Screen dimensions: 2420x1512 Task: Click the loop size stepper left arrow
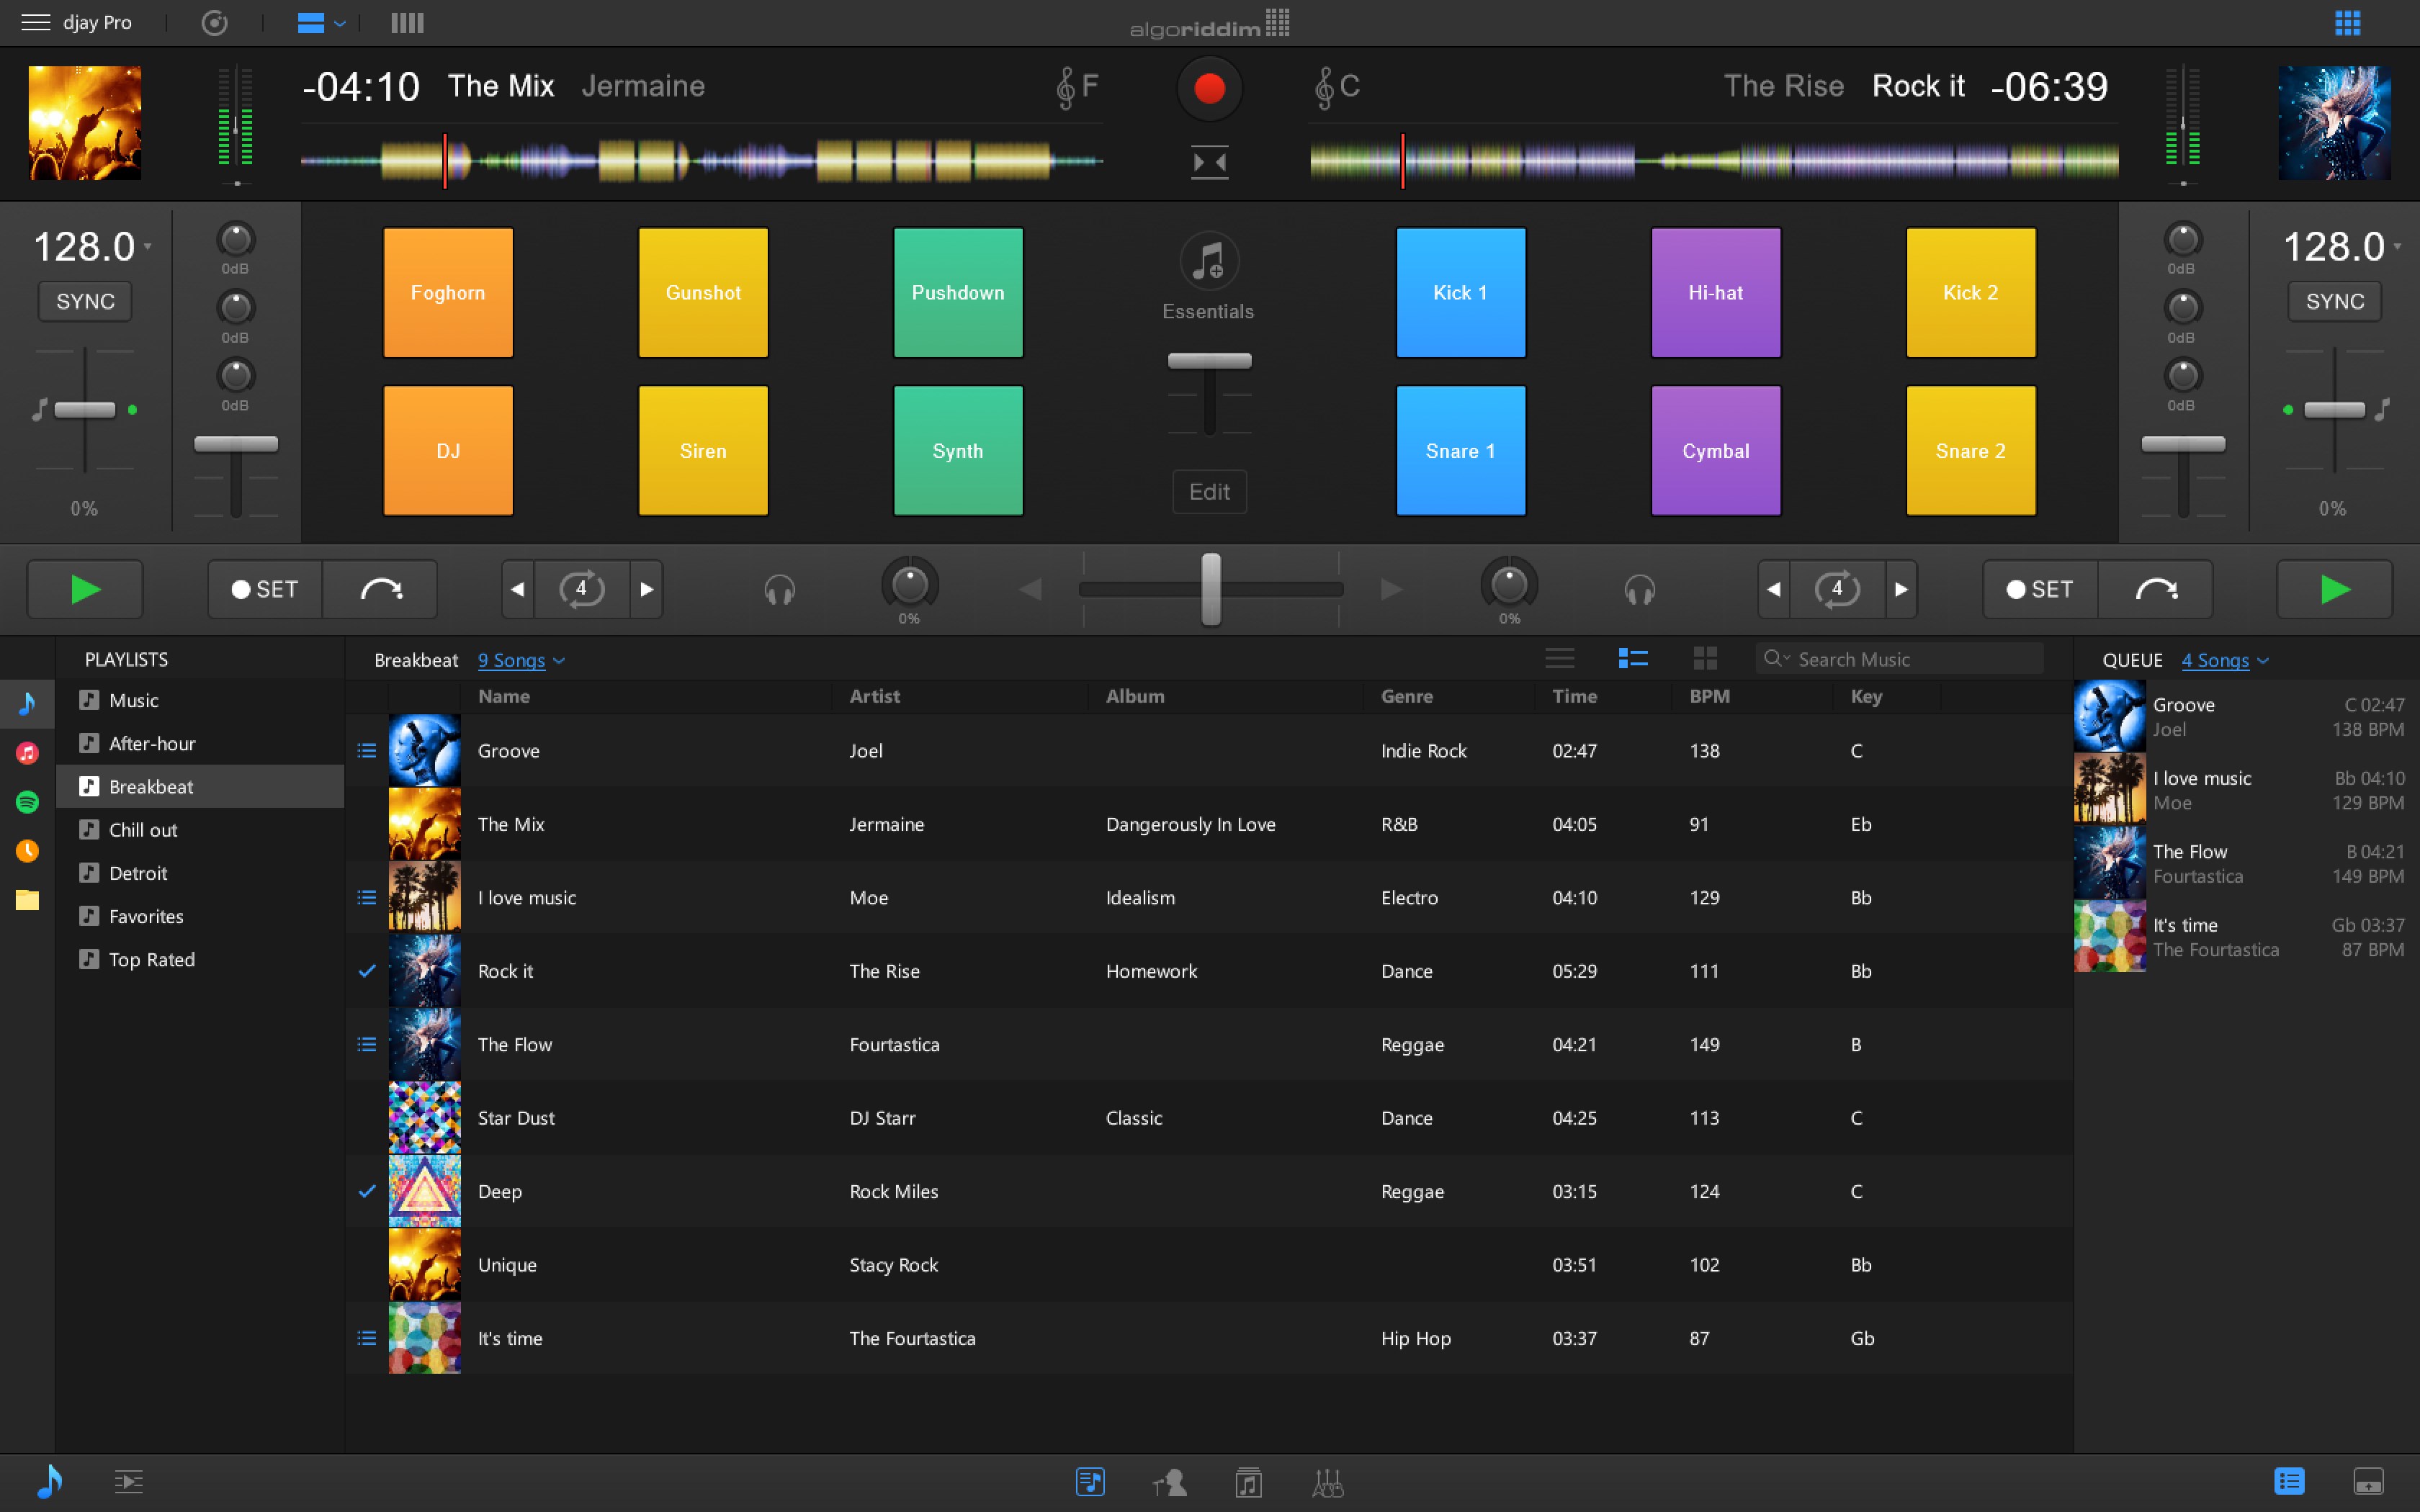[516, 589]
